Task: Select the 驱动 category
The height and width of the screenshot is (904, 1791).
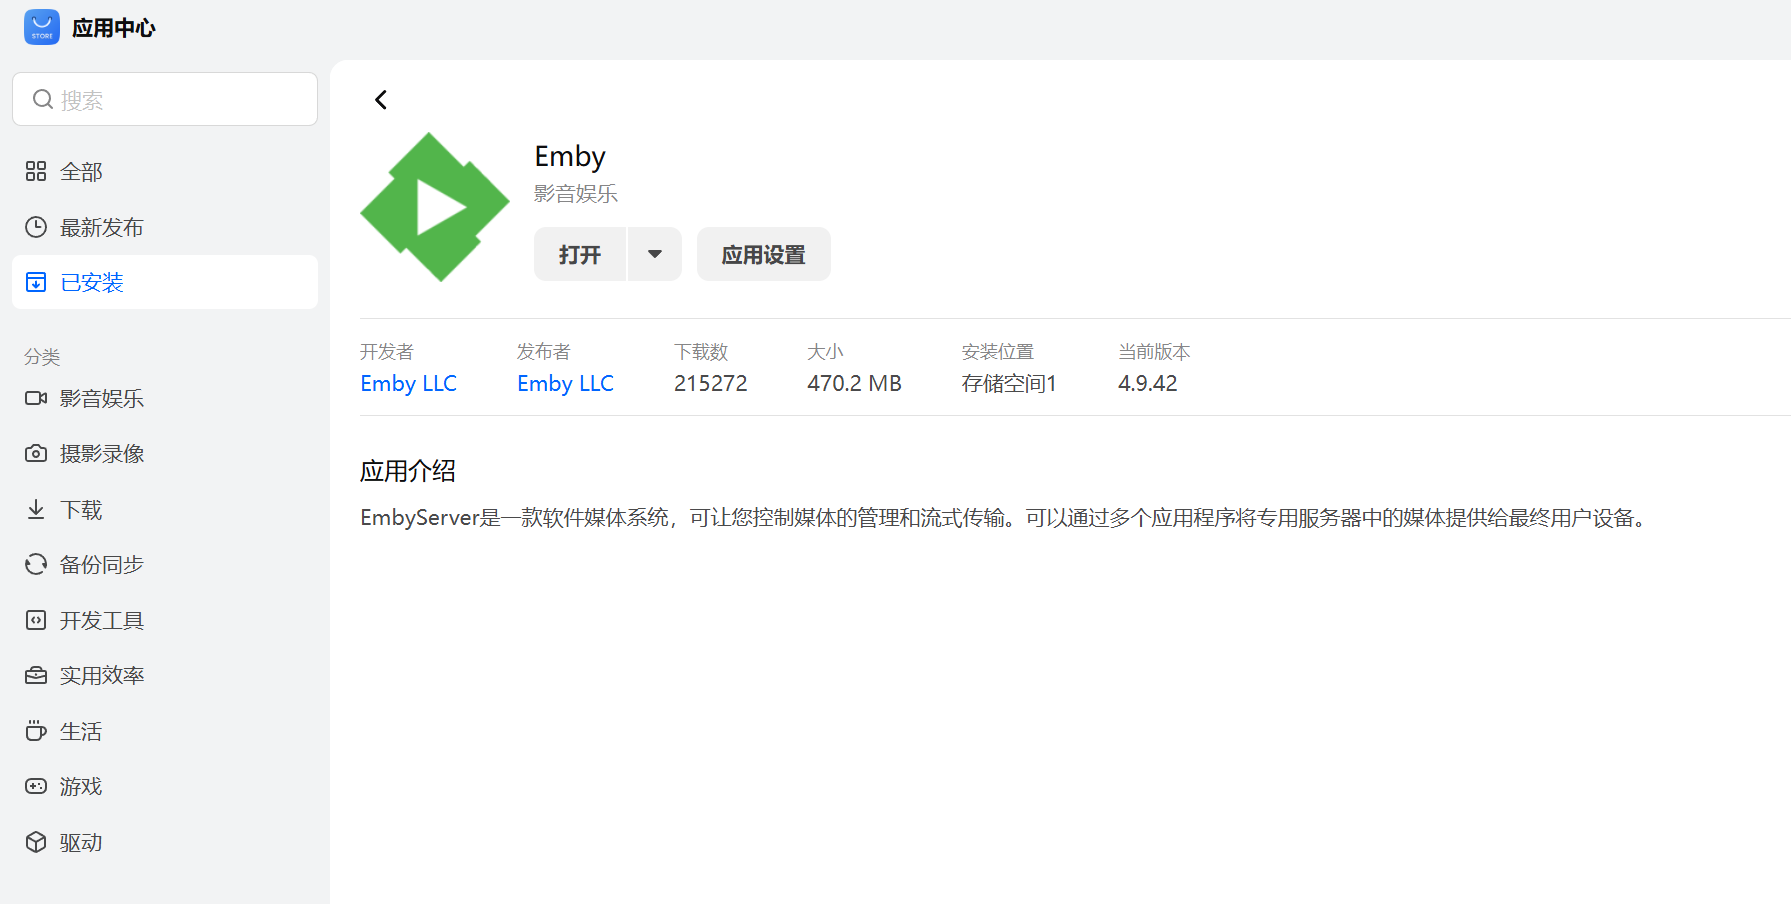Action: click(x=165, y=842)
